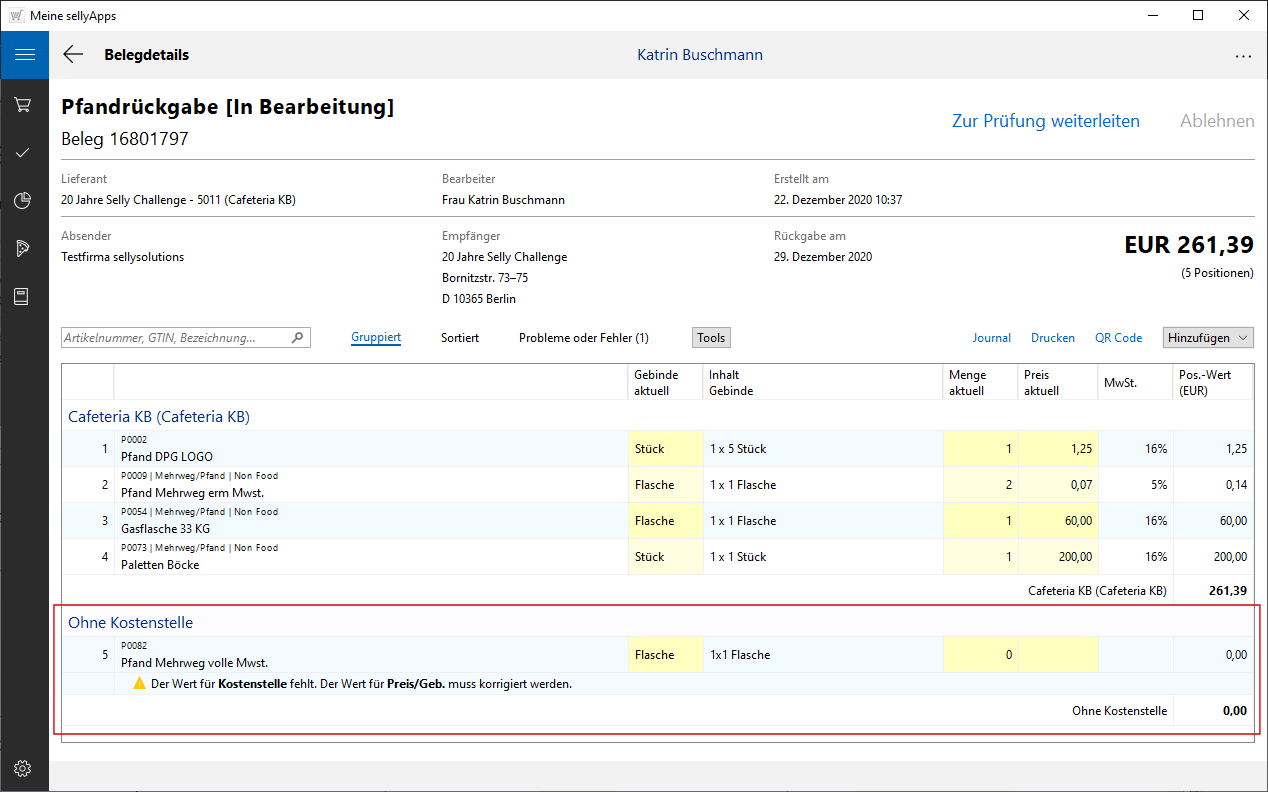1268x792 pixels.
Task: Click the shopping cart sidebar icon
Action: 23,105
